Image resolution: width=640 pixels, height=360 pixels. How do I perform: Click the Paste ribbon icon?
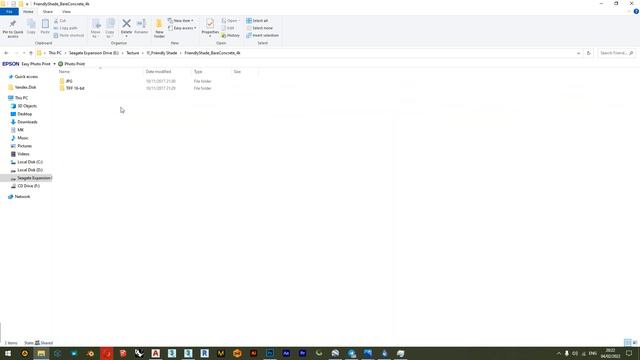pos(45,27)
